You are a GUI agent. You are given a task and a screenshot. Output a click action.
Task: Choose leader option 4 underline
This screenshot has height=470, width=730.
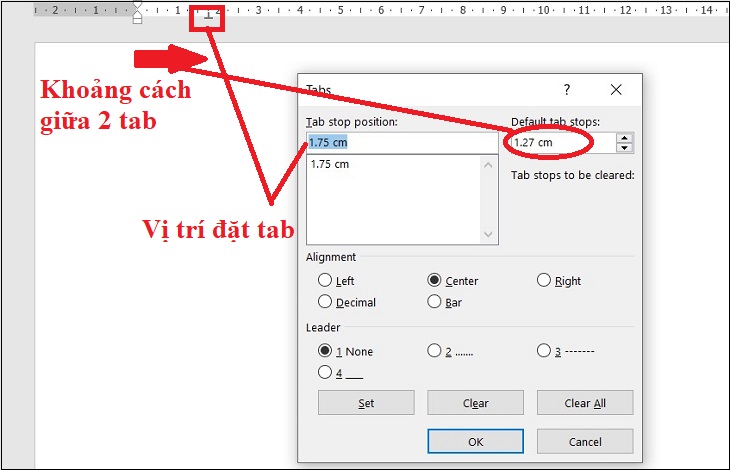tap(325, 372)
